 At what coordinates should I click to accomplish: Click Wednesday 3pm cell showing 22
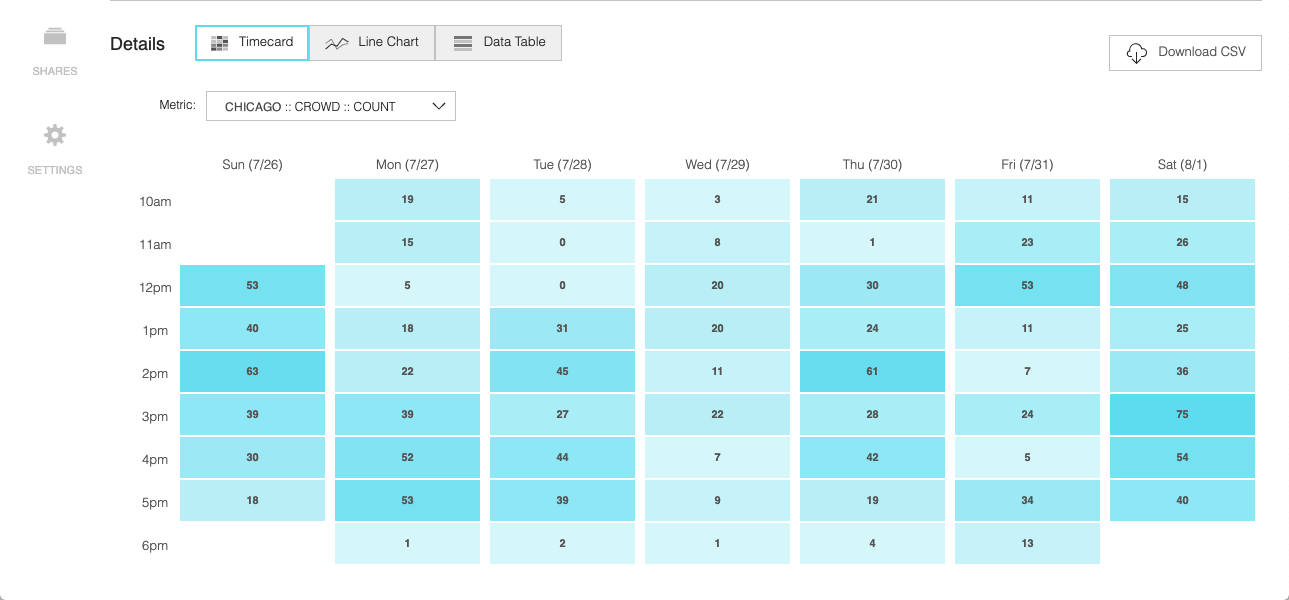(717, 414)
